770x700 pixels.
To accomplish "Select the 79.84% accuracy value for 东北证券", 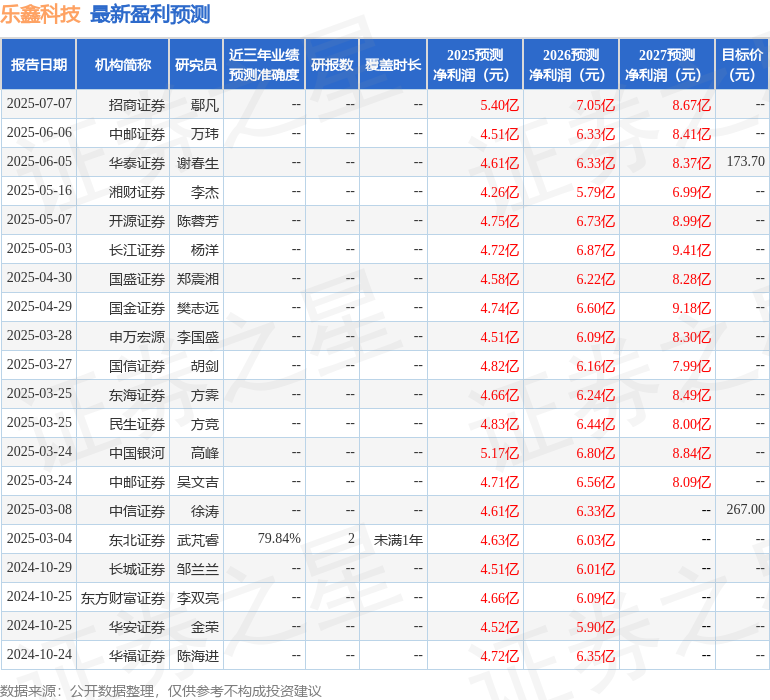I will 279,539.
